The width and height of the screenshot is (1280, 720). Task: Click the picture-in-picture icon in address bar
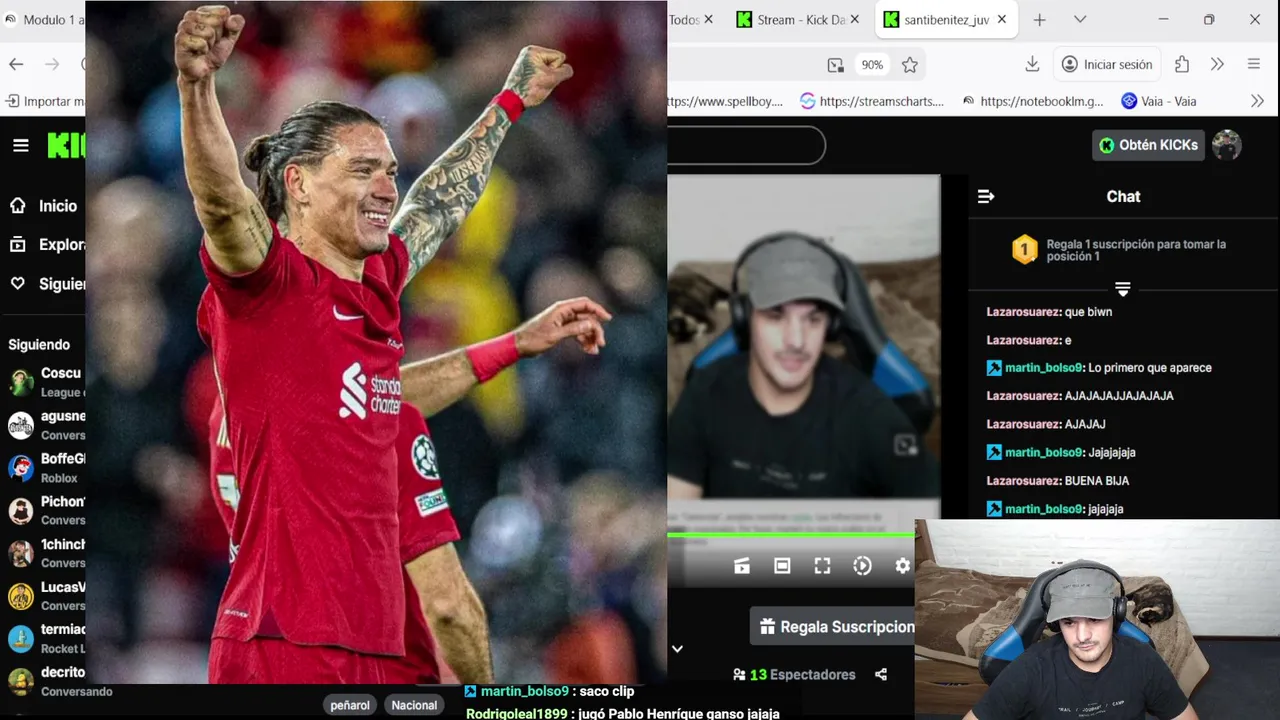835,65
